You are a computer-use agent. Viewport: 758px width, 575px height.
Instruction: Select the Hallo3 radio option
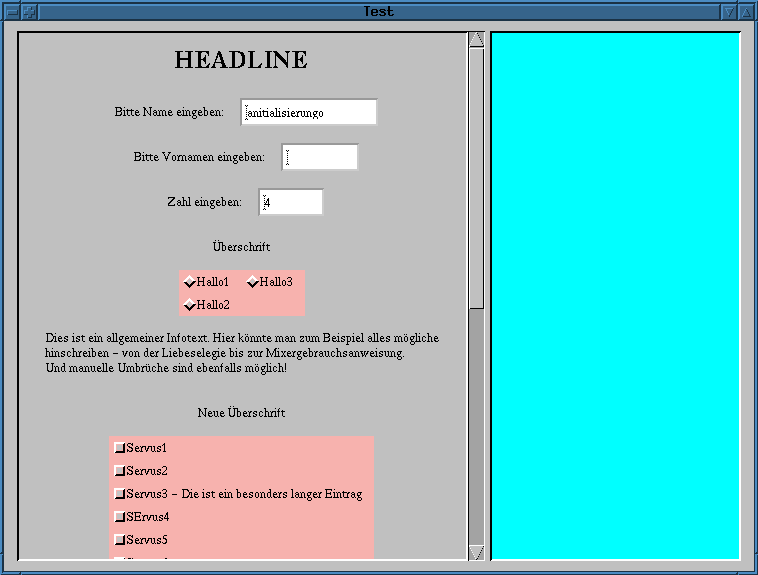pos(253,282)
